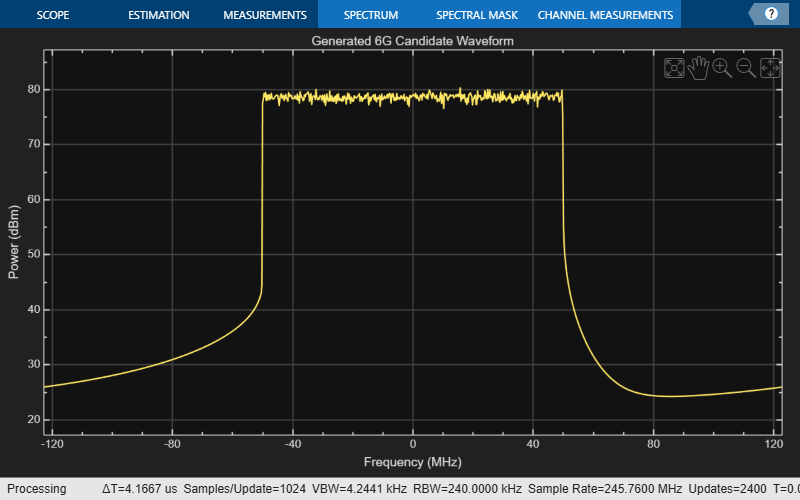Click the maximize axes icon
Viewport: 800px width, 500px height.
coord(674,68)
